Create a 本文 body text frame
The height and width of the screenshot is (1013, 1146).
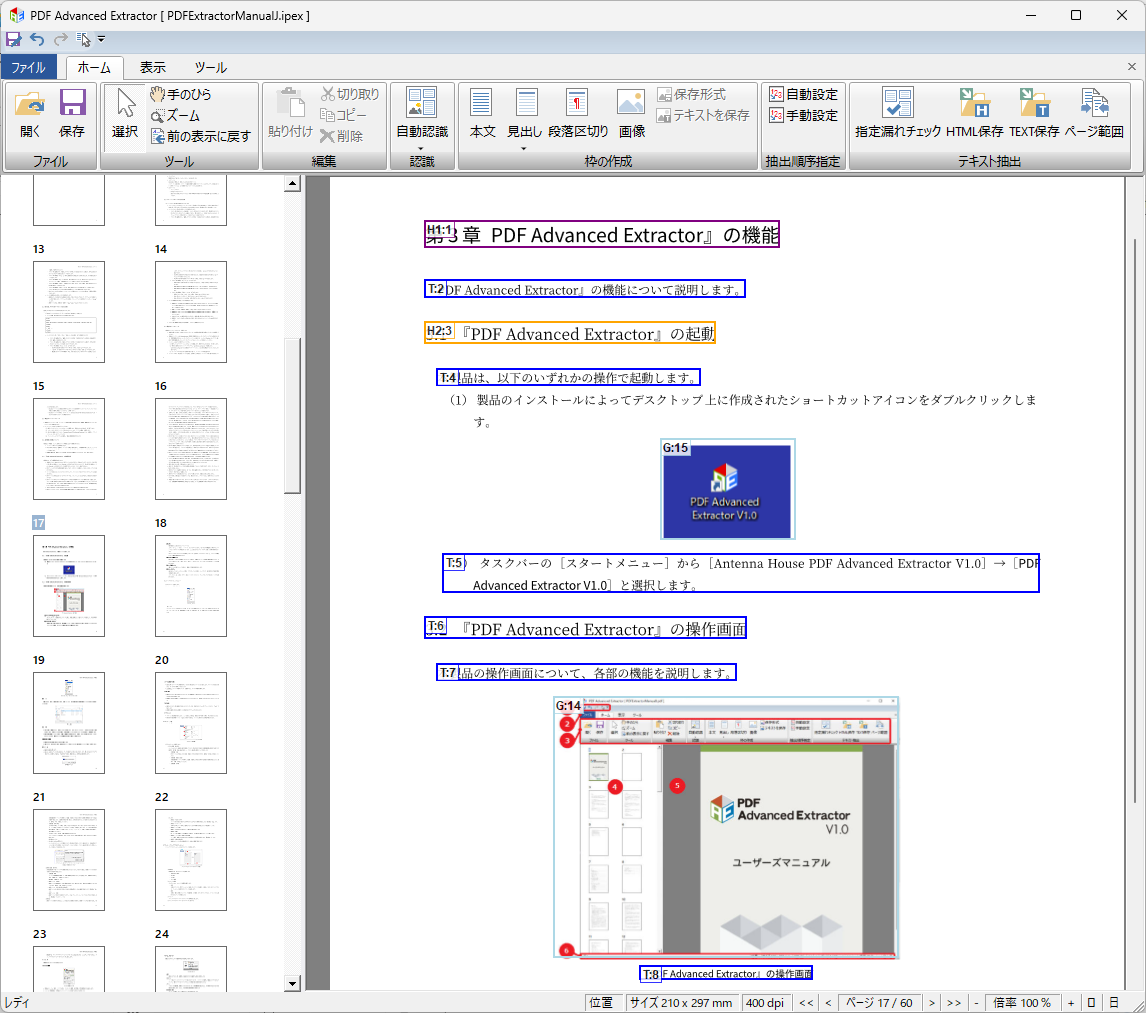click(482, 113)
